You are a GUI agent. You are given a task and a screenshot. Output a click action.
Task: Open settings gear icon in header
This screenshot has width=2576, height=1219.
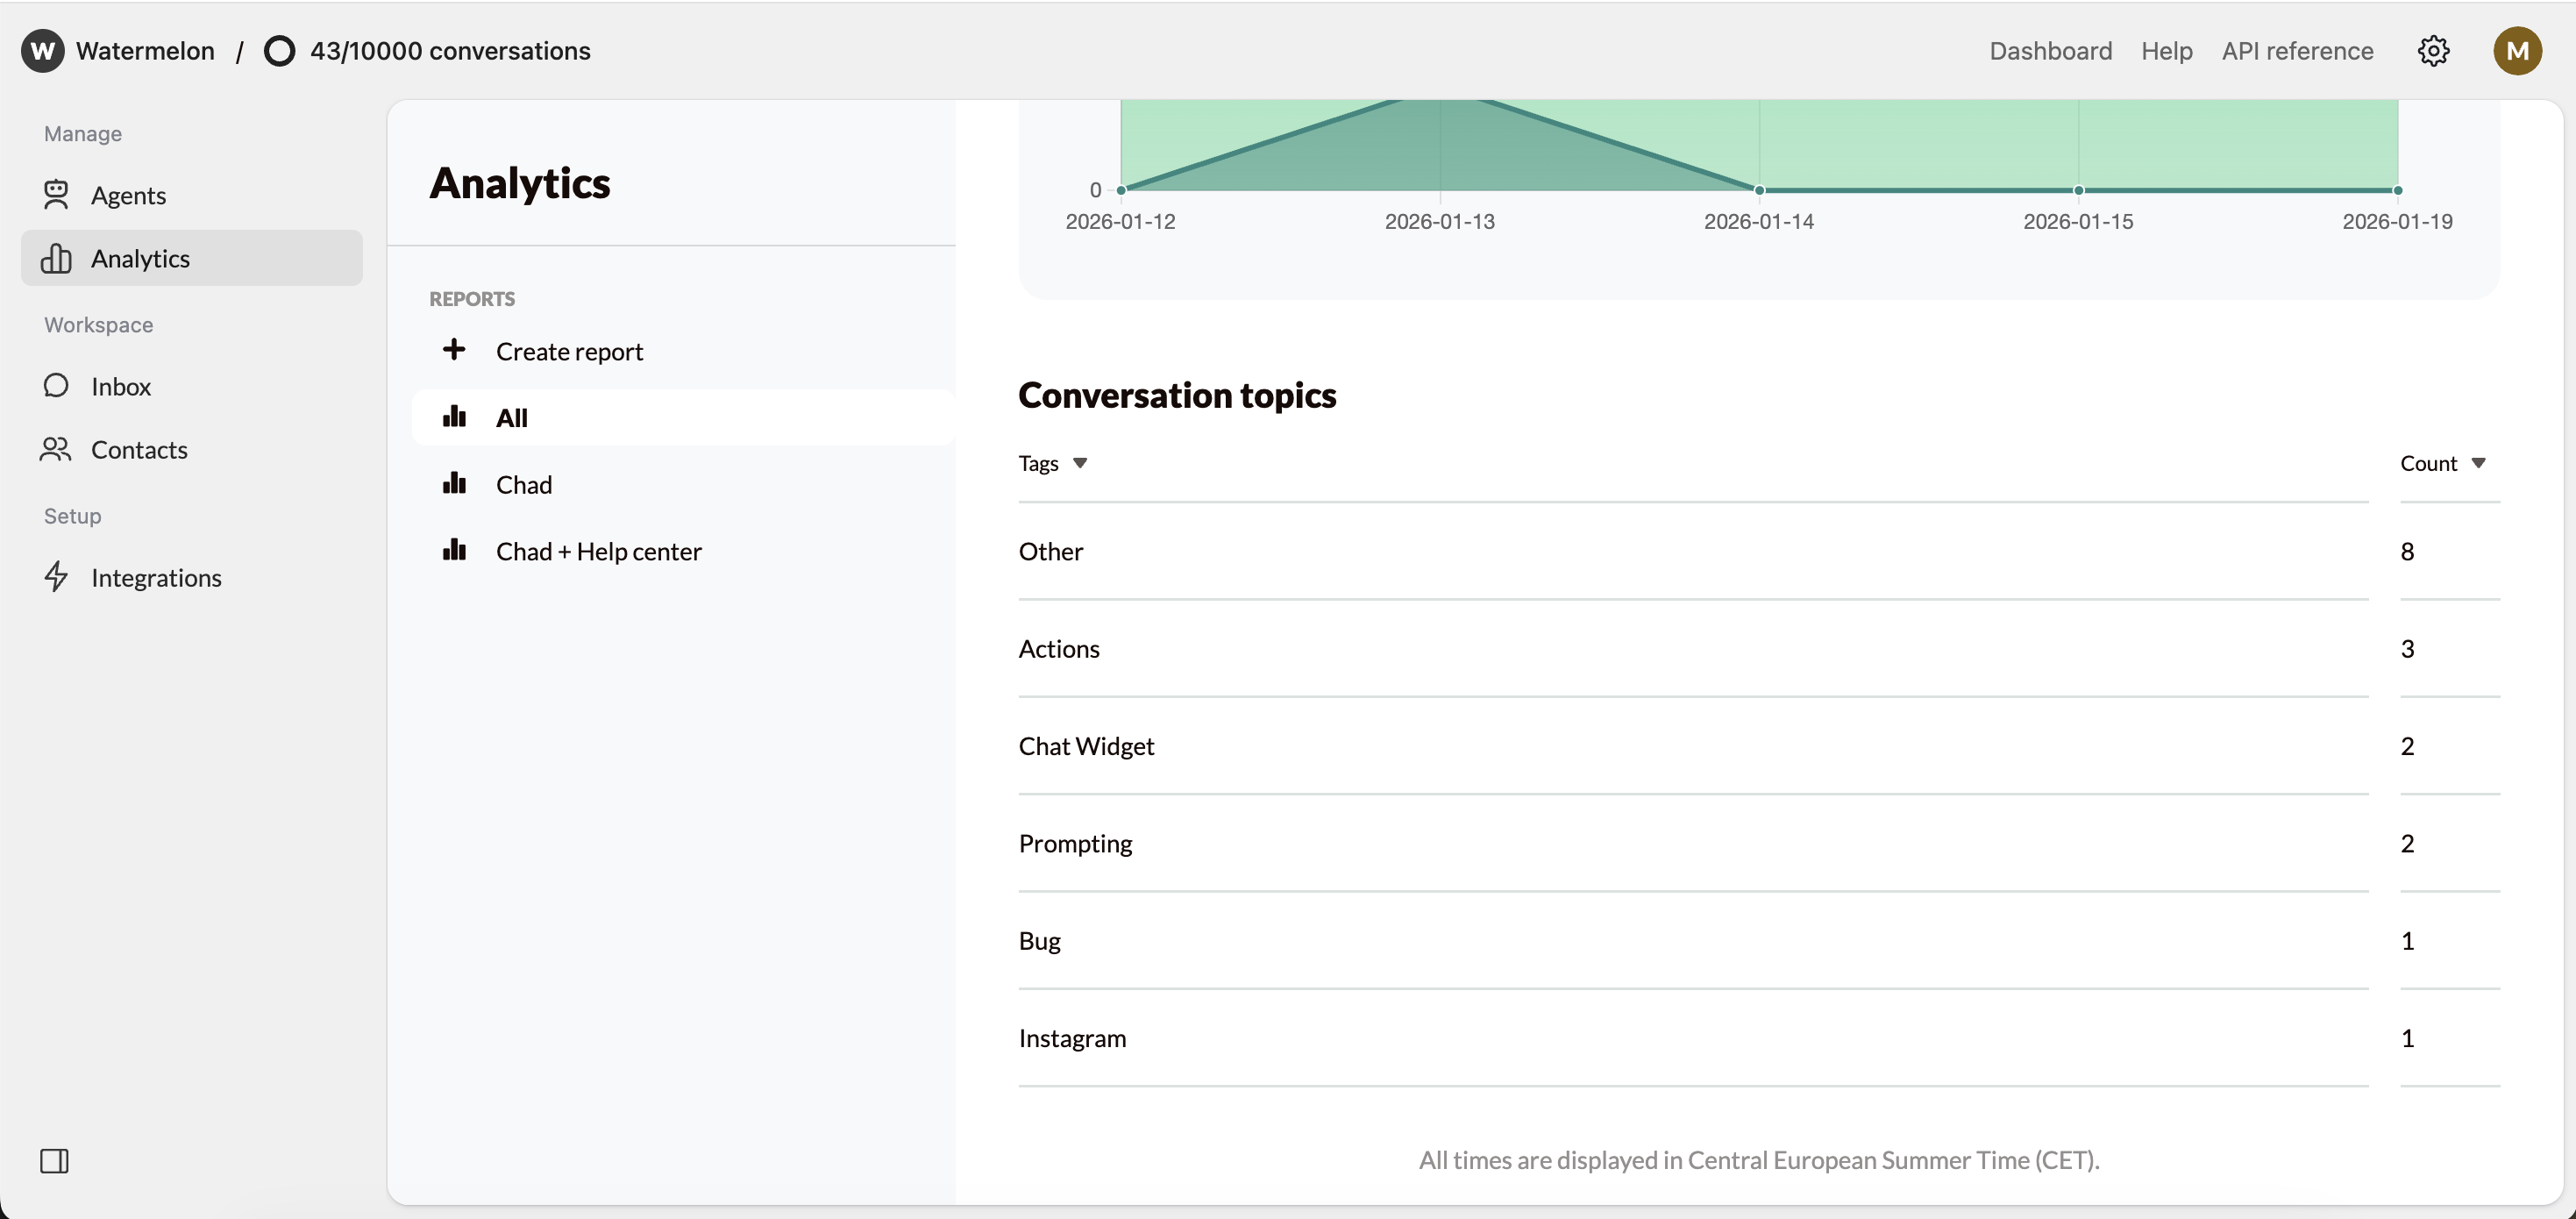2433,51
